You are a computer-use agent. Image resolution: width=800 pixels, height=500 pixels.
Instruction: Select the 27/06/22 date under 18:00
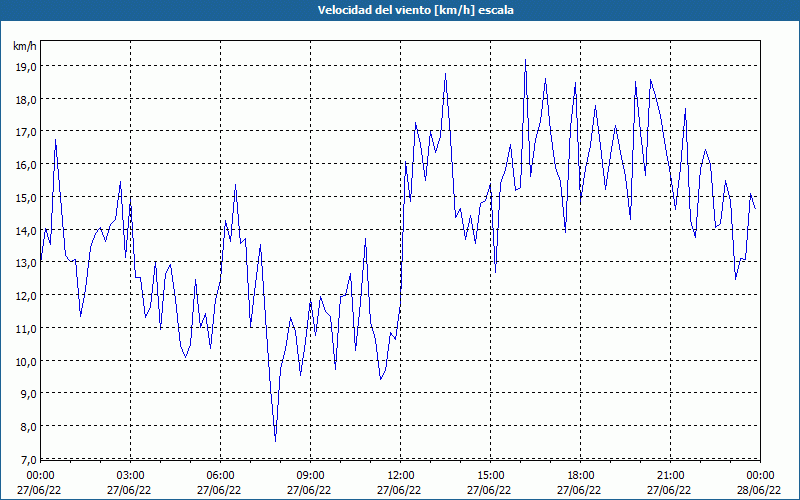click(x=579, y=490)
